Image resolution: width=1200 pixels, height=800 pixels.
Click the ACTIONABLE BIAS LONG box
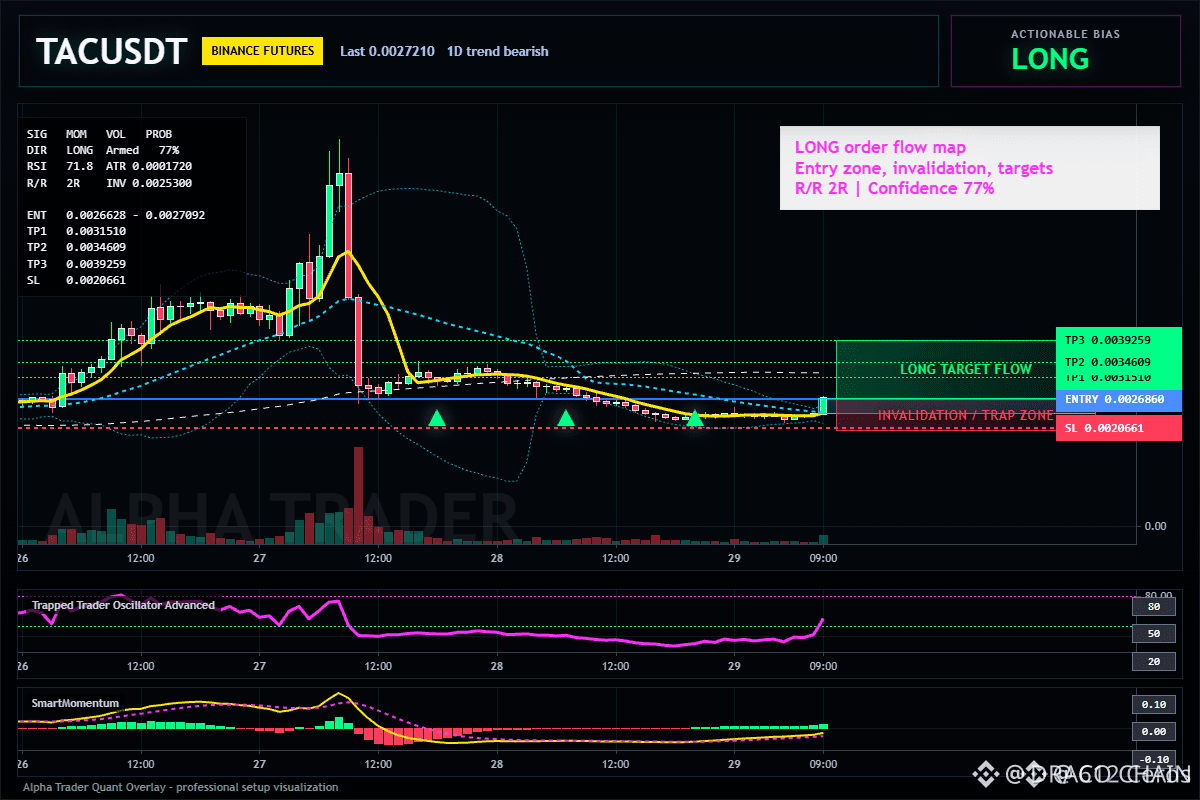(x=1065, y=51)
